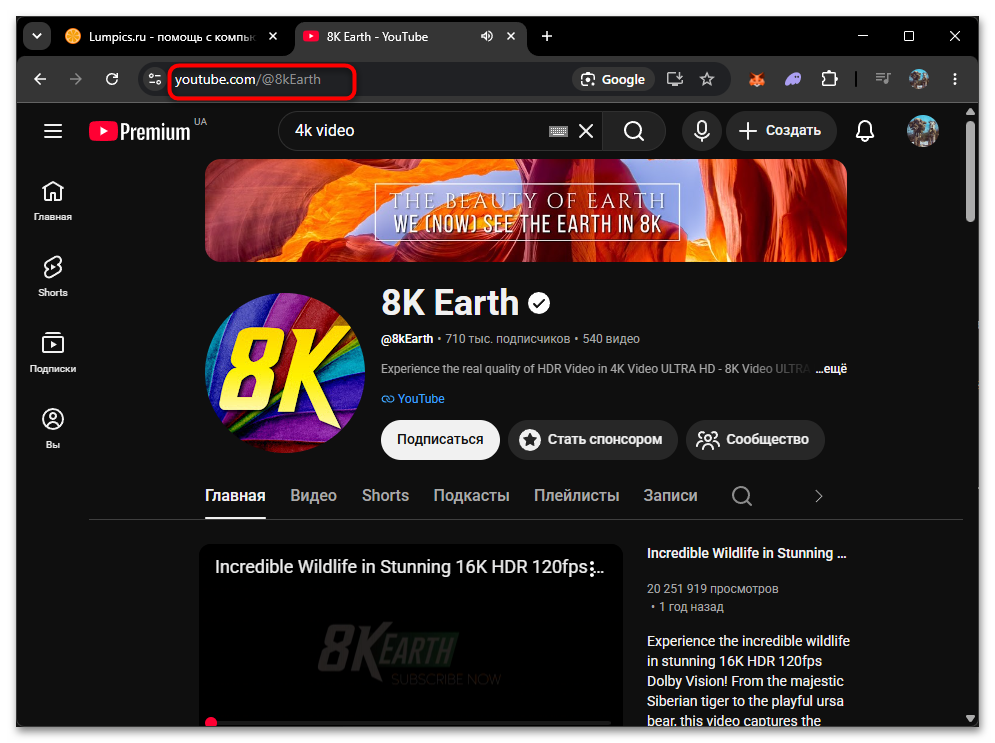Open a new browser tab

coord(547,36)
